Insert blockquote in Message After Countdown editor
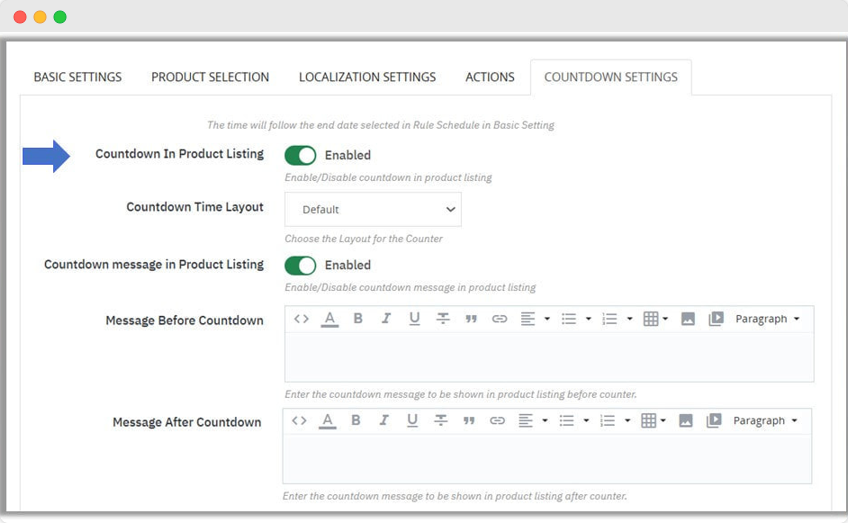The image size is (848, 523). click(468, 421)
